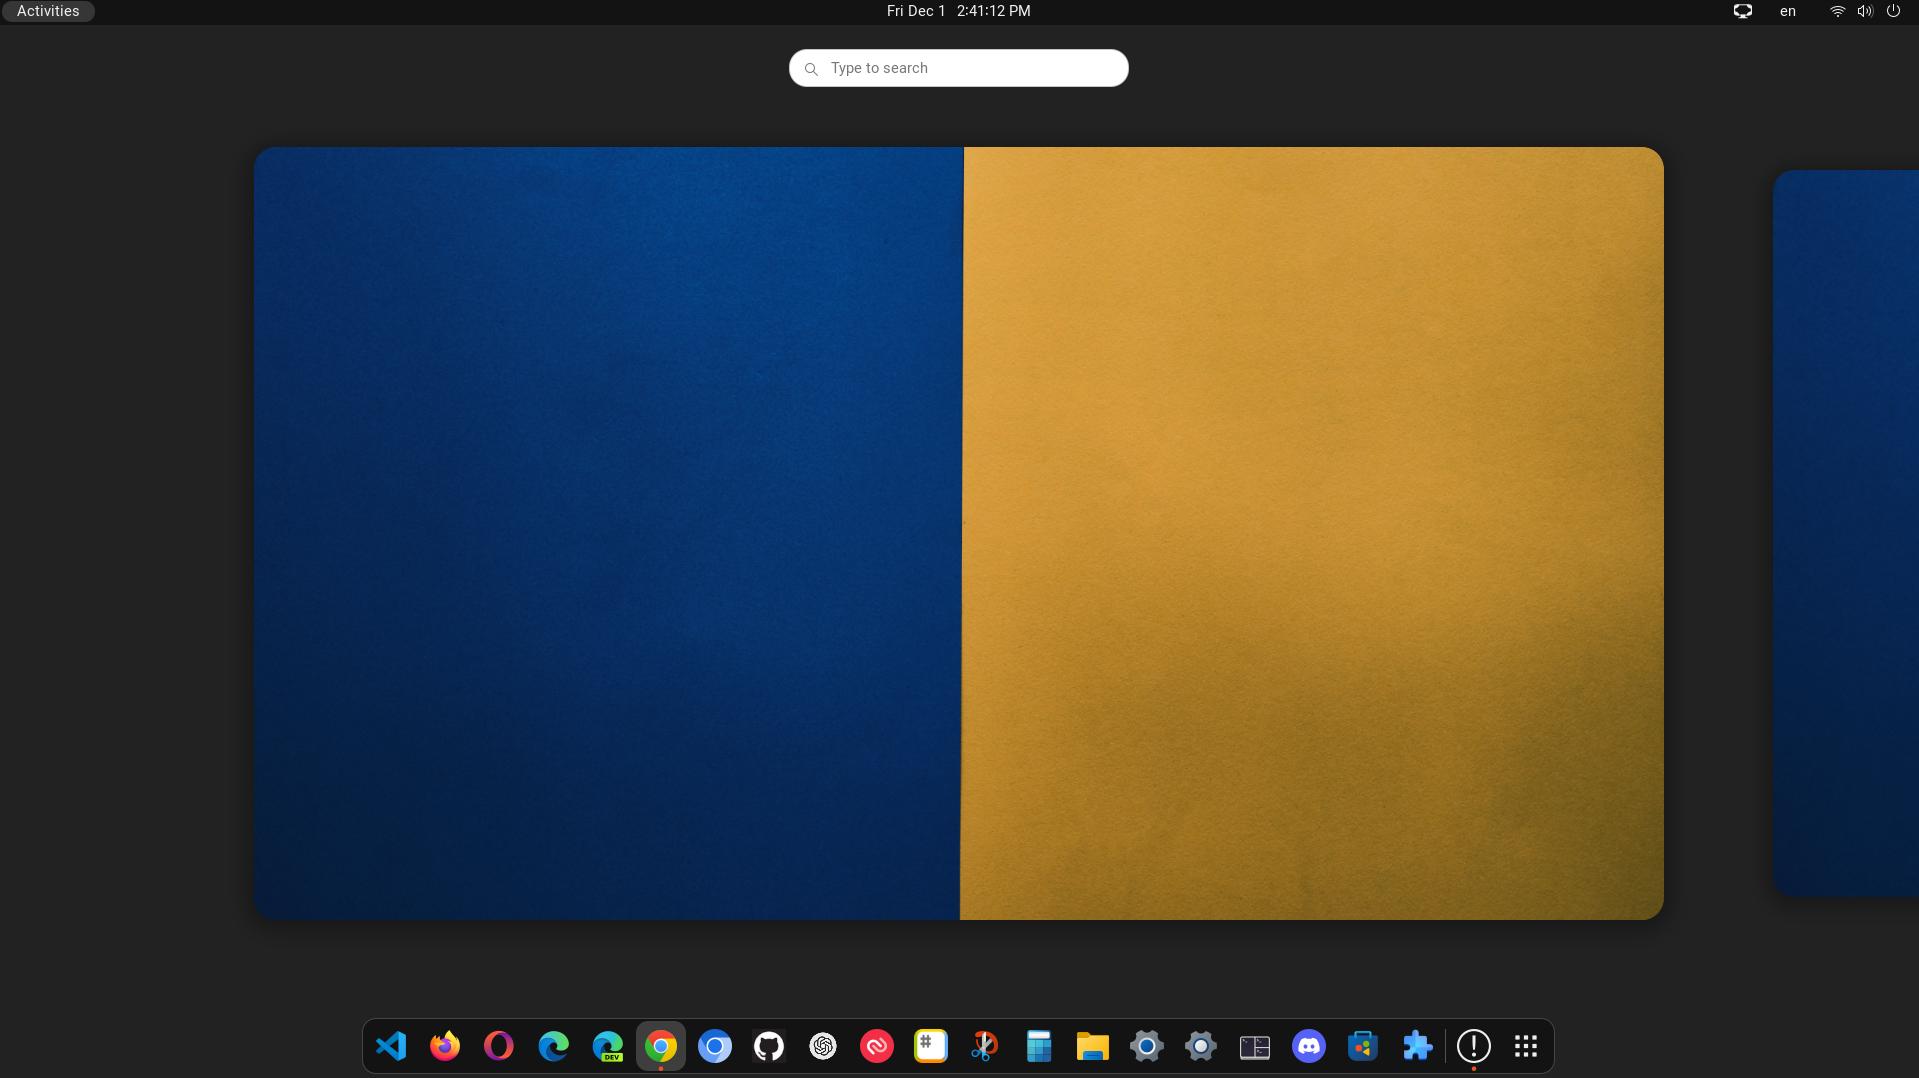The width and height of the screenshot is (1919, 1078).
Task: Launch the scissors screenshot tool icon
Action: (x=985, y=1046)
